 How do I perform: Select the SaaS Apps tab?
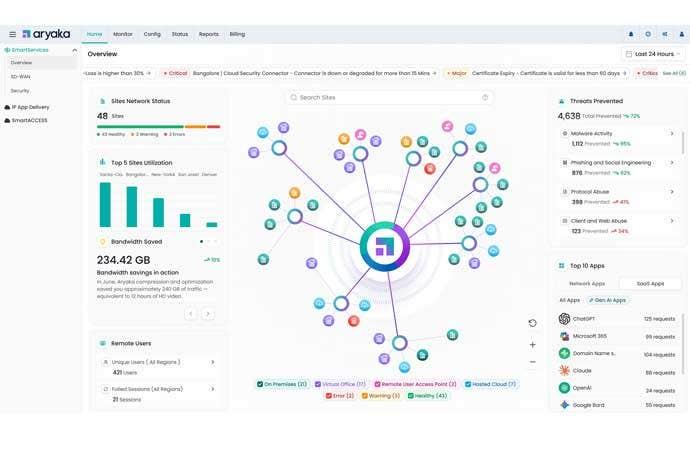tap(648, 284)
